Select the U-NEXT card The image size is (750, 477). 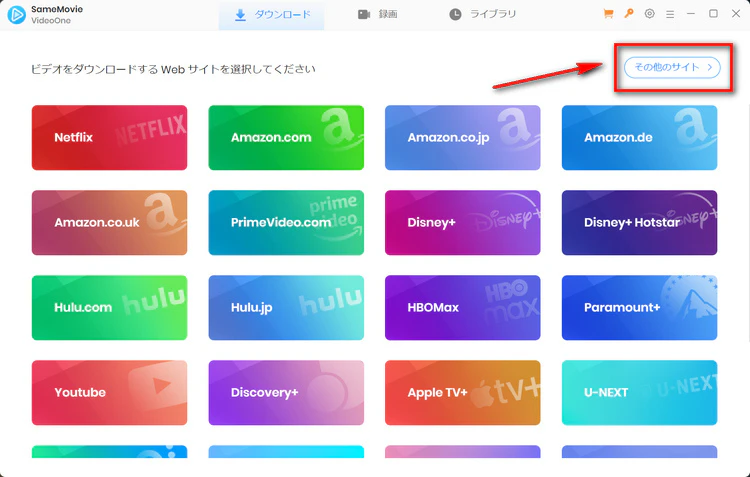tap(640, 393)
